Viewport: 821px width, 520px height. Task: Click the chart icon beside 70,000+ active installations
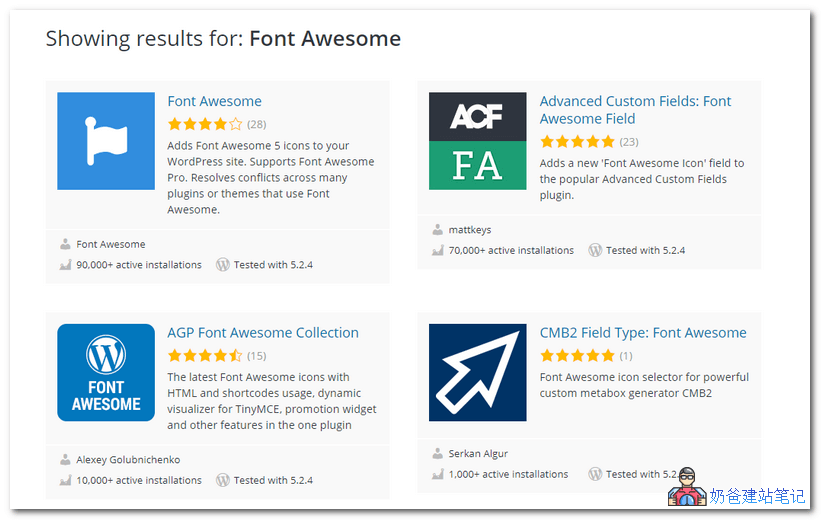[x=438, y=250]
